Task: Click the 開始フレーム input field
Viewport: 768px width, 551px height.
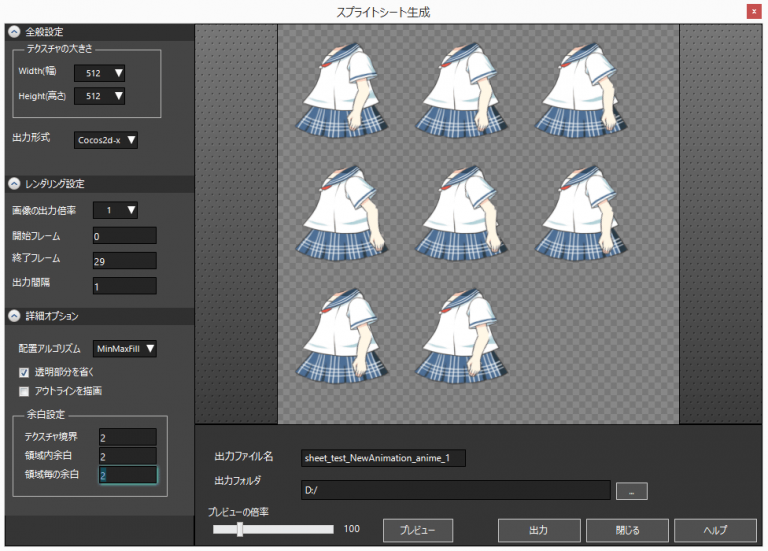Action: (124, 236)
